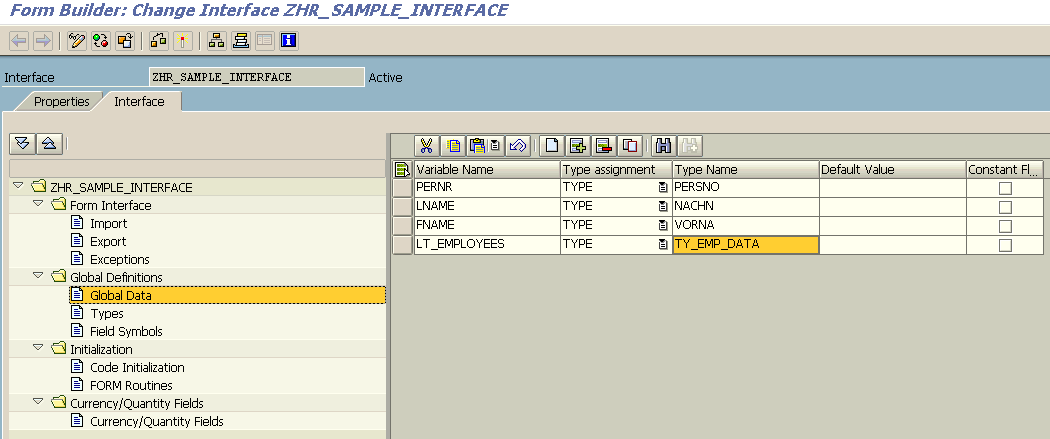Viewport: 1050px width, 439px height.
Task: Click the Find binoculars icon
Action: pos(662,146)
